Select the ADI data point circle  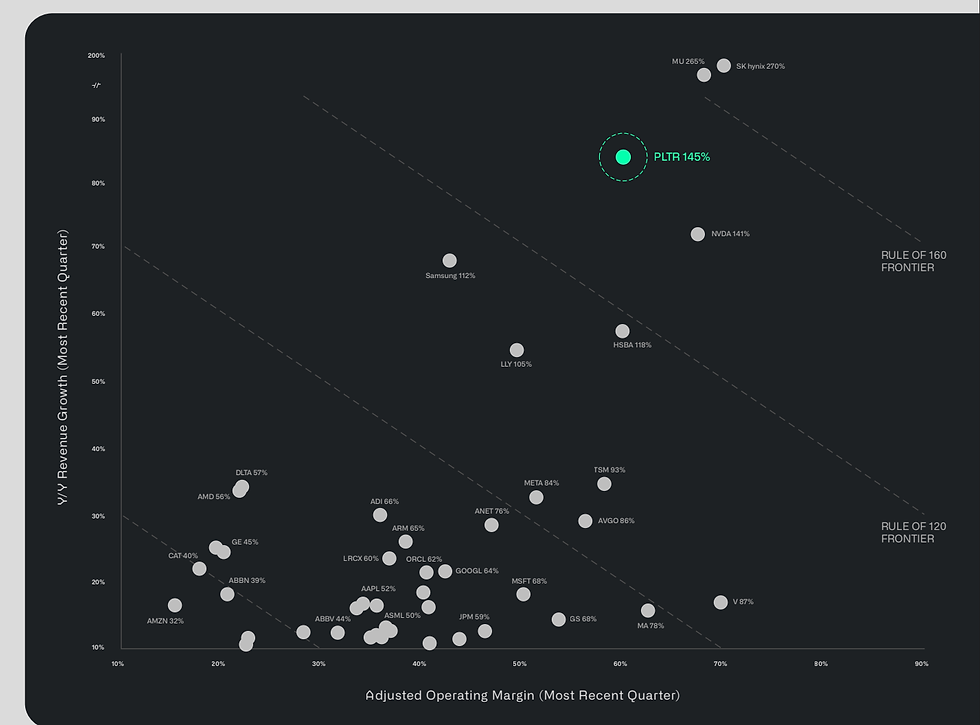click(380, 515)
